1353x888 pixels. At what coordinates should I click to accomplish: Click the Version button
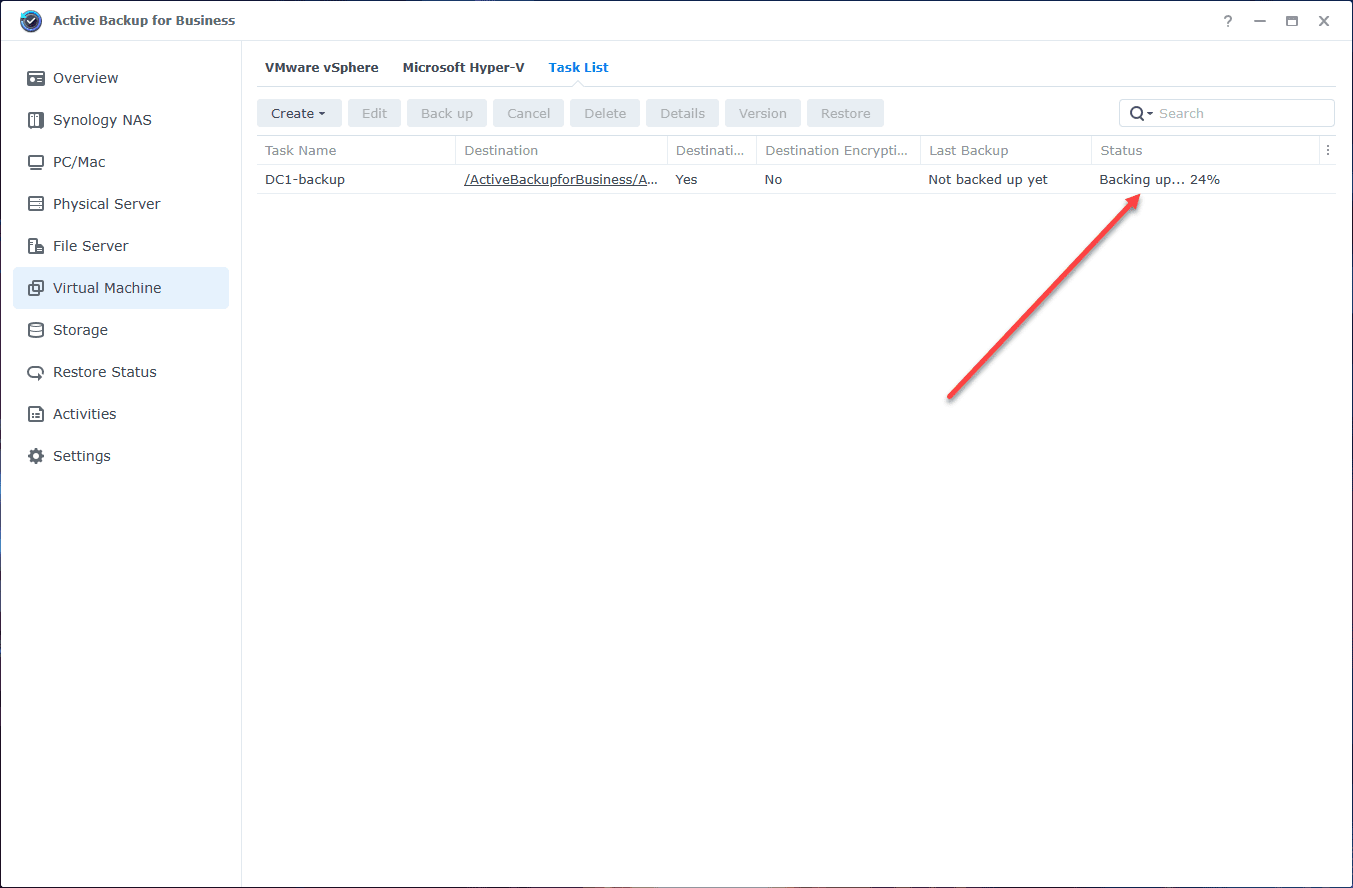[x=763, y=113]
